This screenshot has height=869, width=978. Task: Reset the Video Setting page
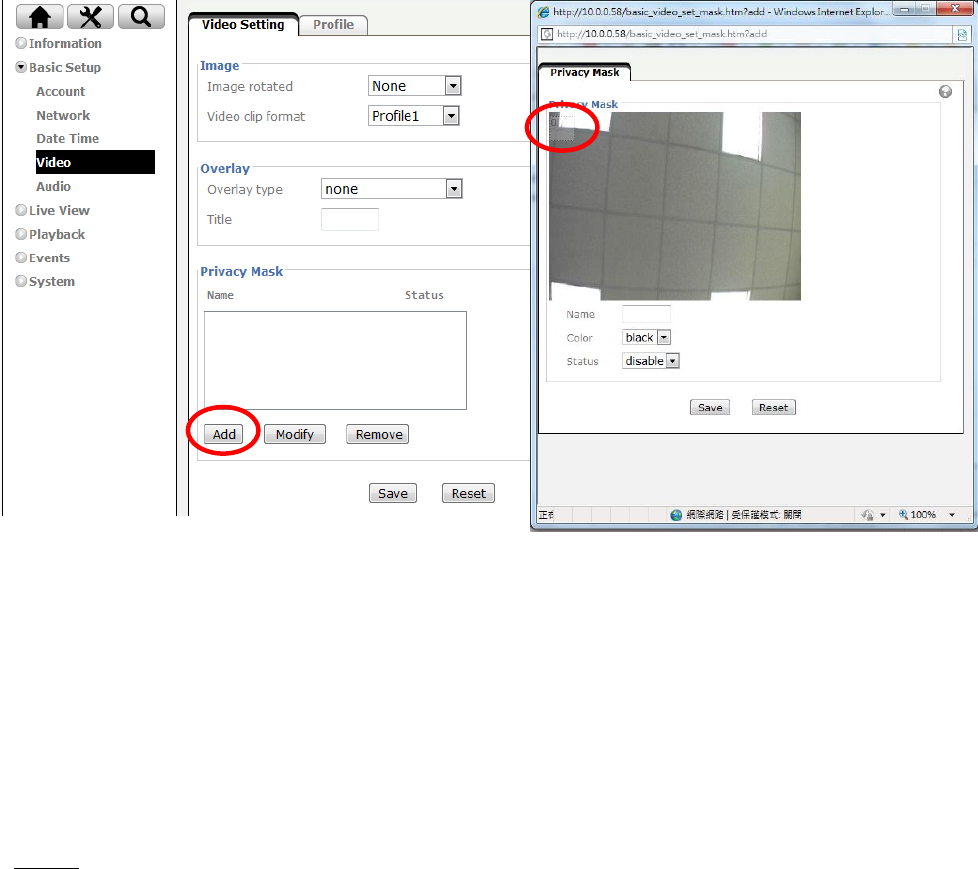point(468,493)
